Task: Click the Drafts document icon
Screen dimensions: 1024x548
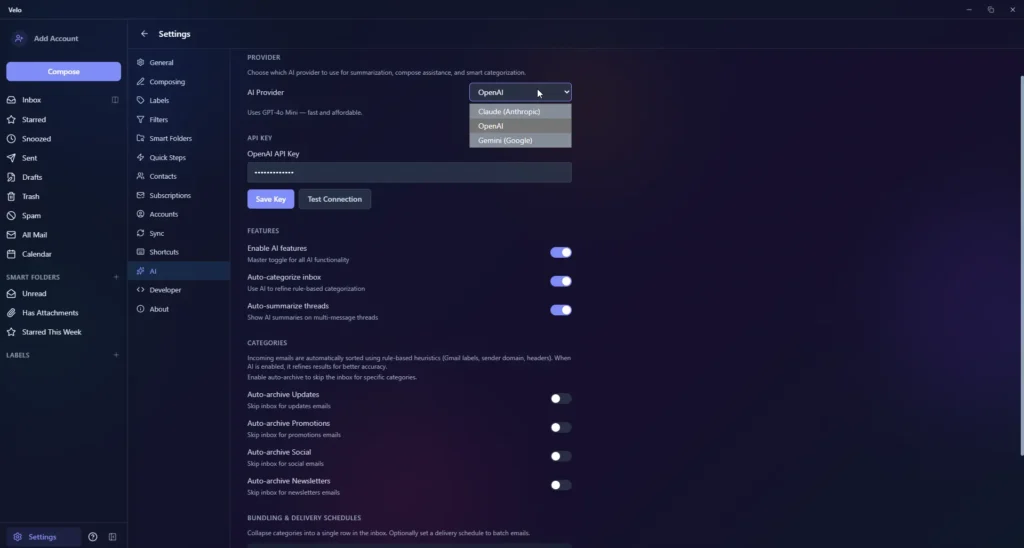Action: point(11,177)
